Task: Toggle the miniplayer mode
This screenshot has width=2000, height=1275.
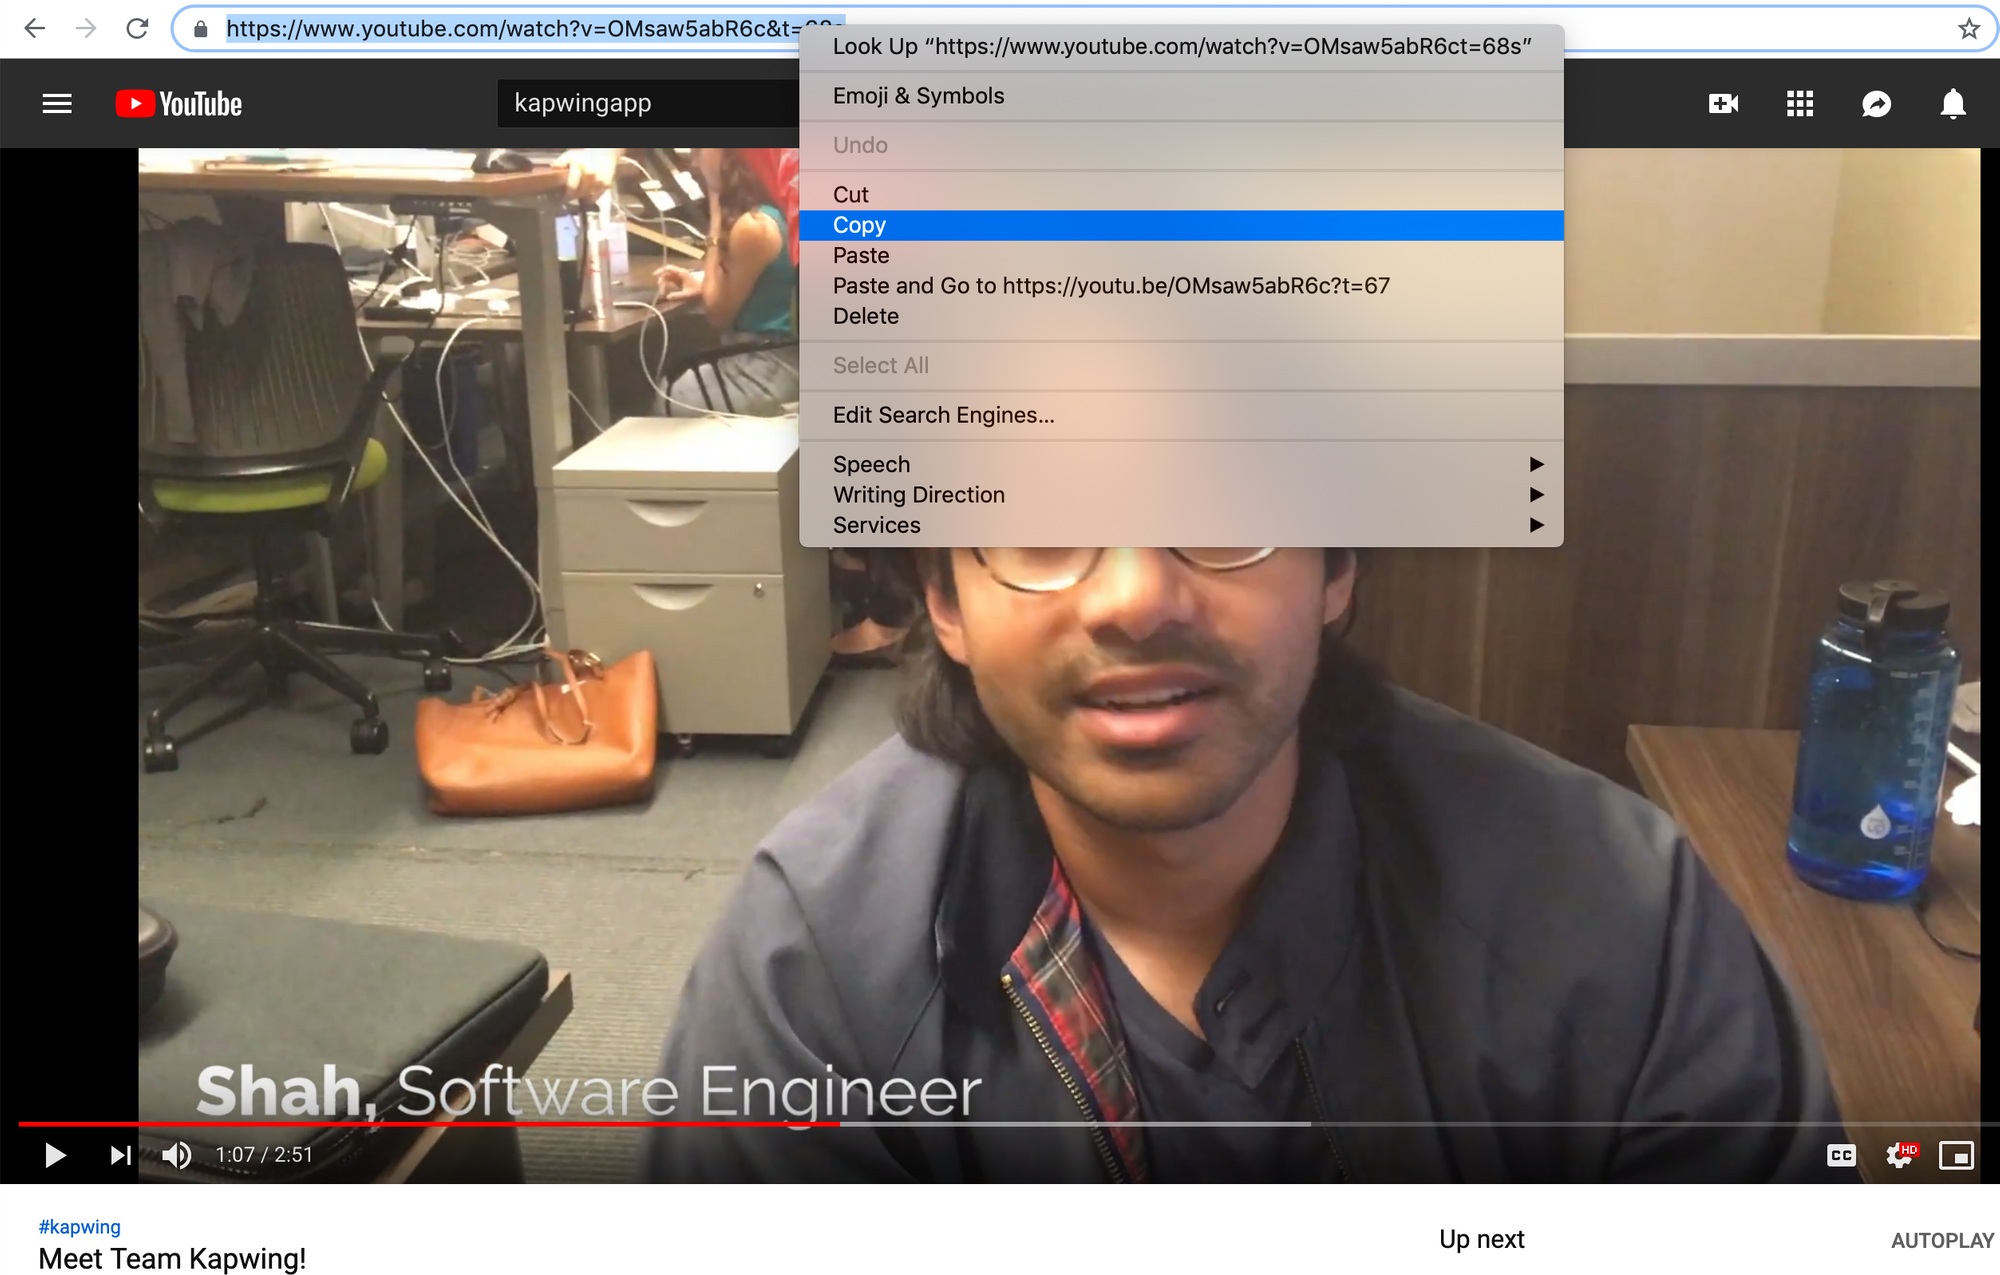Action: [x=1956, y=1156]
